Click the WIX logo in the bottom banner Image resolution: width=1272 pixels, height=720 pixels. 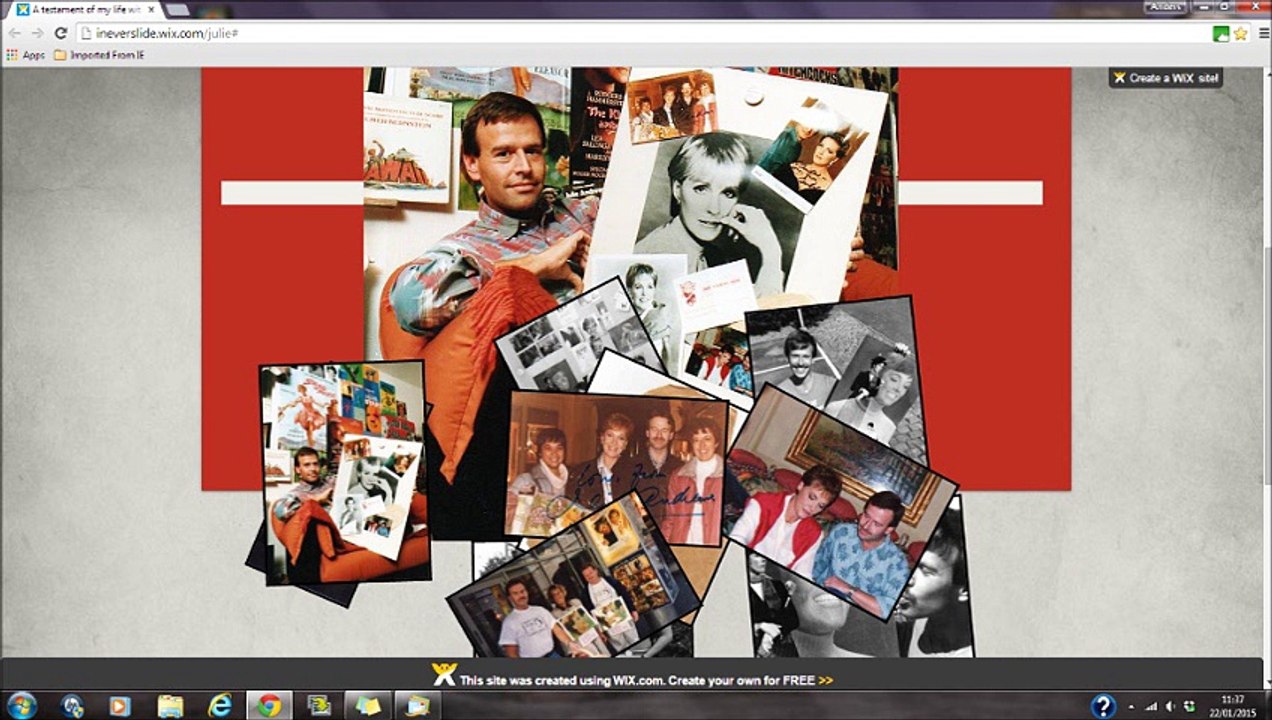point(444,675)
